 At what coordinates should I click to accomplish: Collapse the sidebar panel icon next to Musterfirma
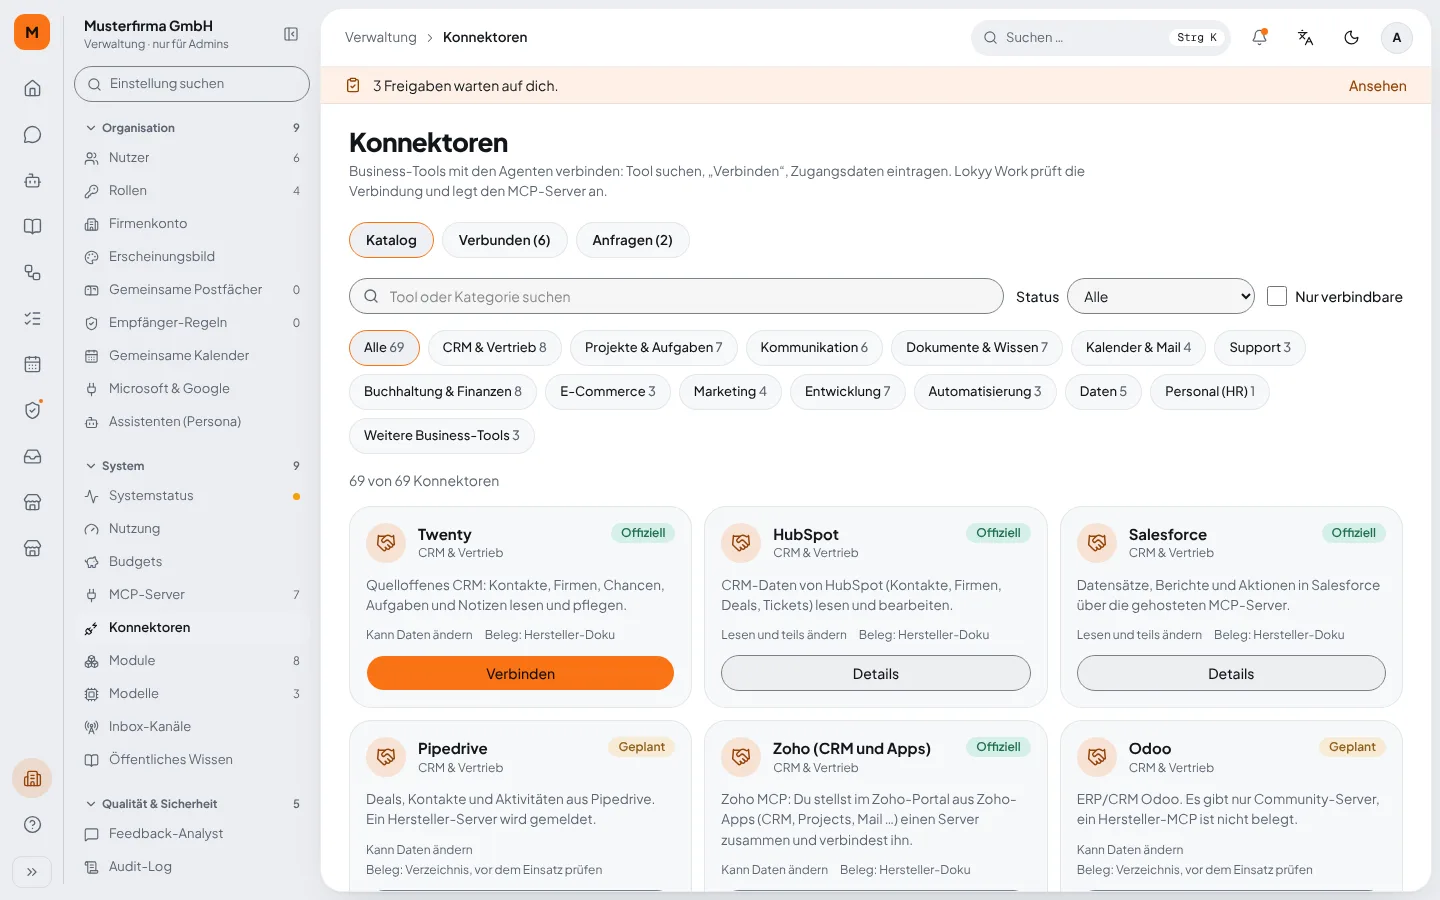pos(291,34)
